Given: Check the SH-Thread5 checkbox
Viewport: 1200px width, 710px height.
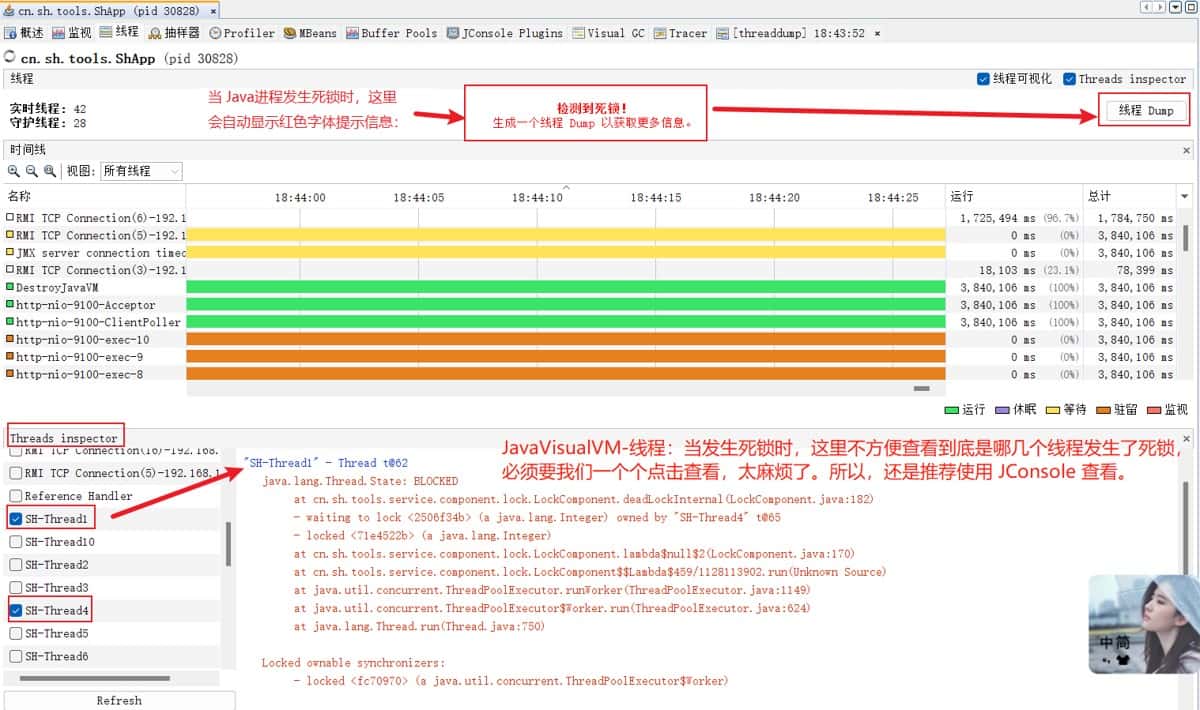Looking at the screenshot, I should [x=15, y=633].
